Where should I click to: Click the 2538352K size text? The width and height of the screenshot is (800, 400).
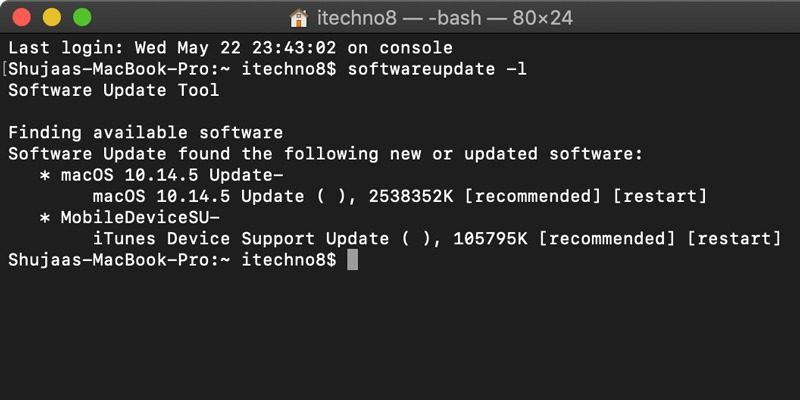[x=411, y=196]
